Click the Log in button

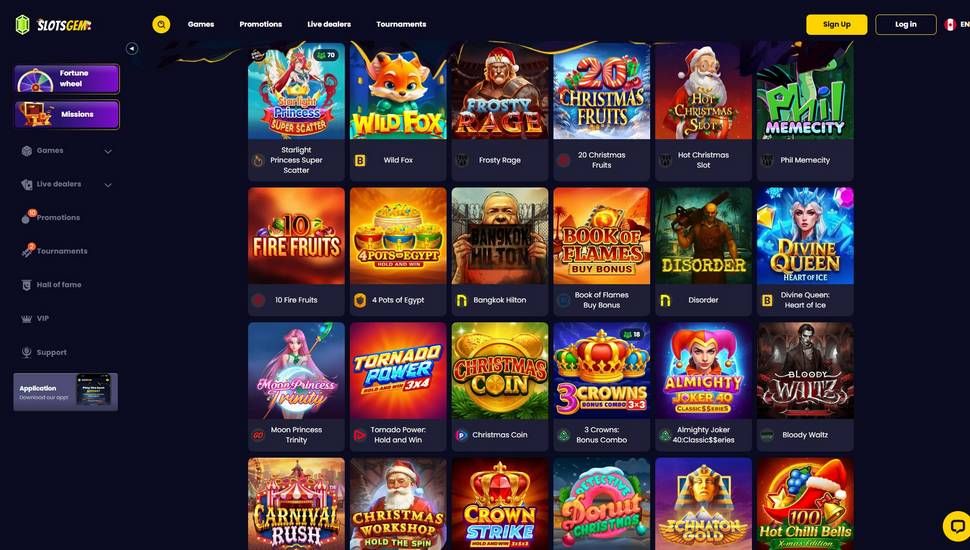tap(906, 24)
